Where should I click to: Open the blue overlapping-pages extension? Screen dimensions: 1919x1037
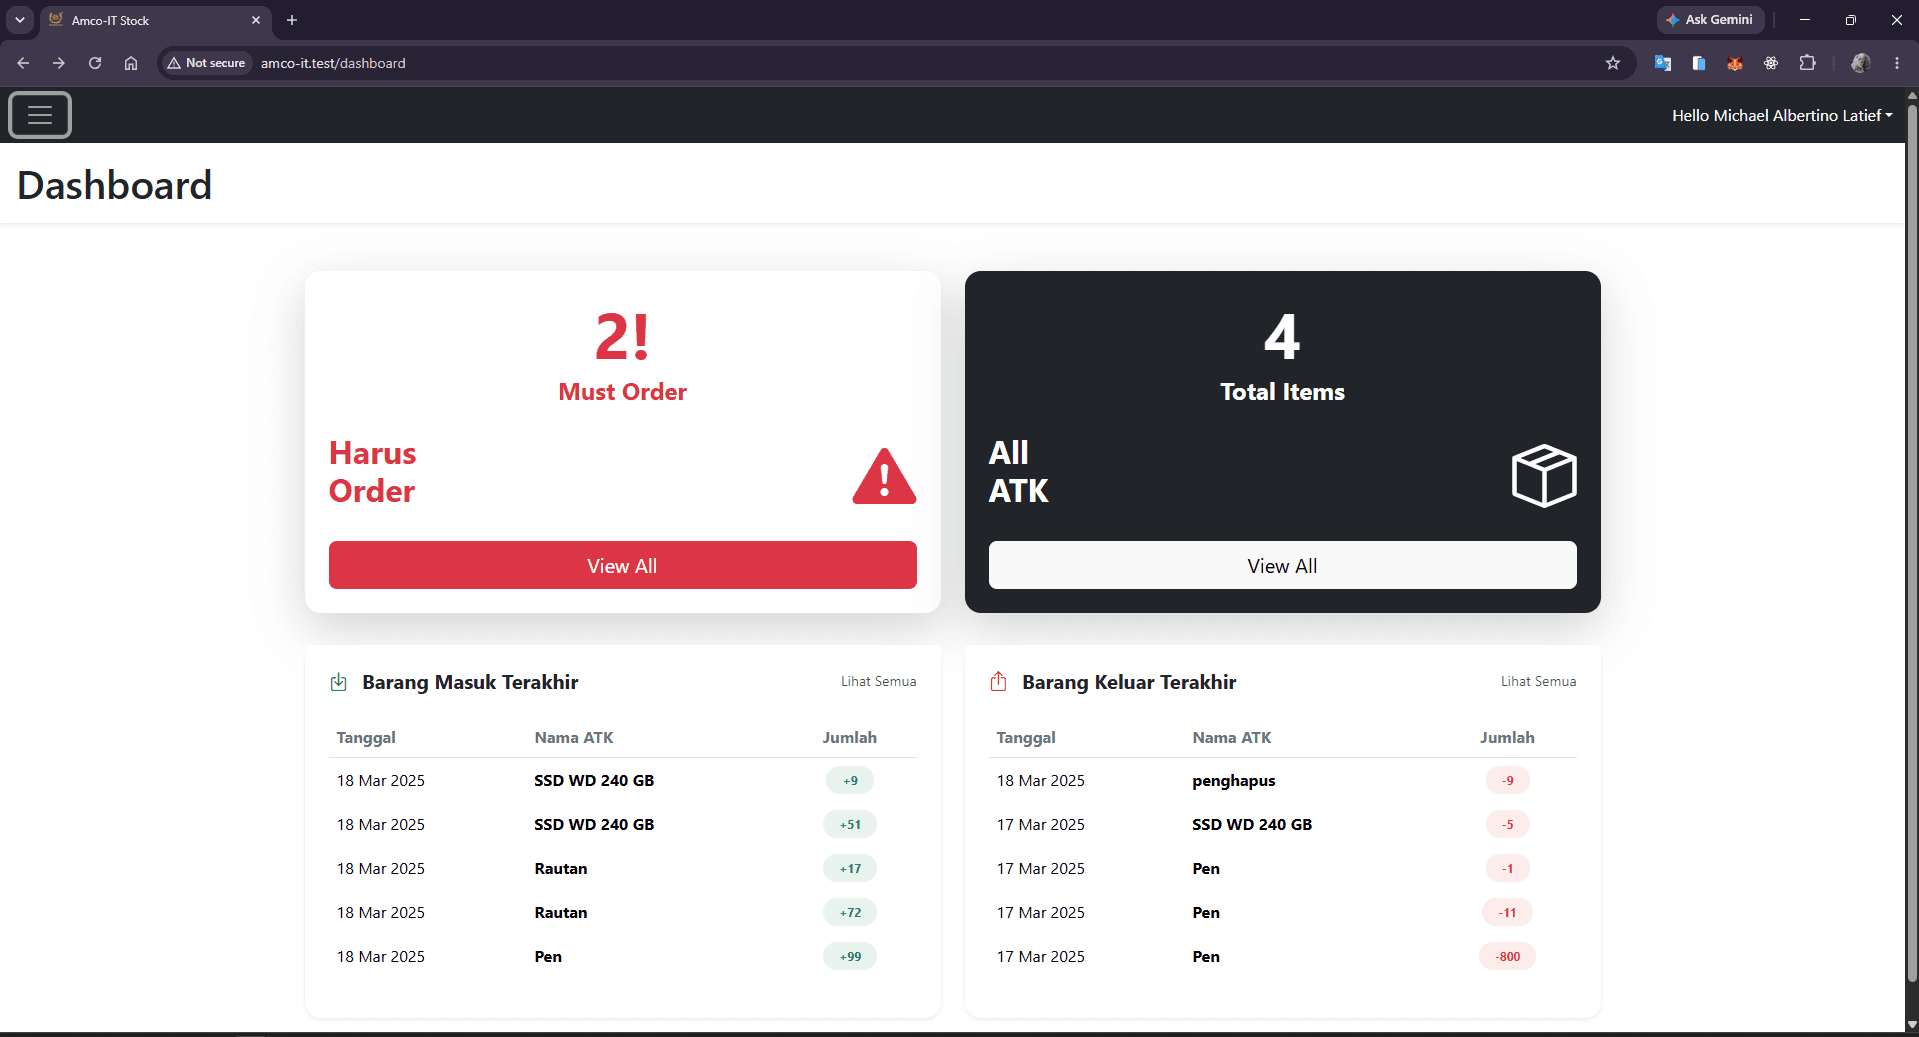(x=1699, y=63)
